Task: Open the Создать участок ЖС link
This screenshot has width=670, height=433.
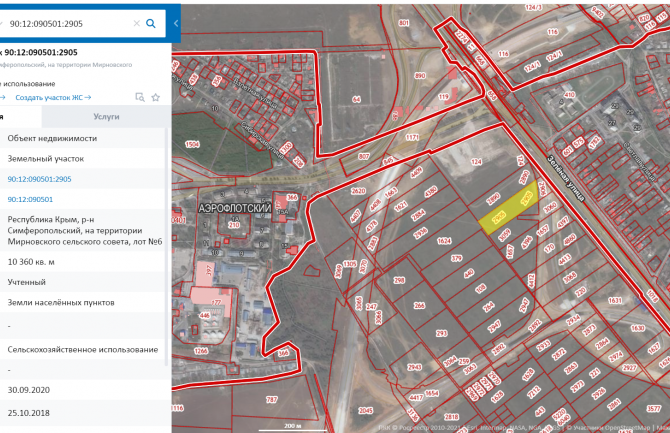Action: click(x=53, y=97)
